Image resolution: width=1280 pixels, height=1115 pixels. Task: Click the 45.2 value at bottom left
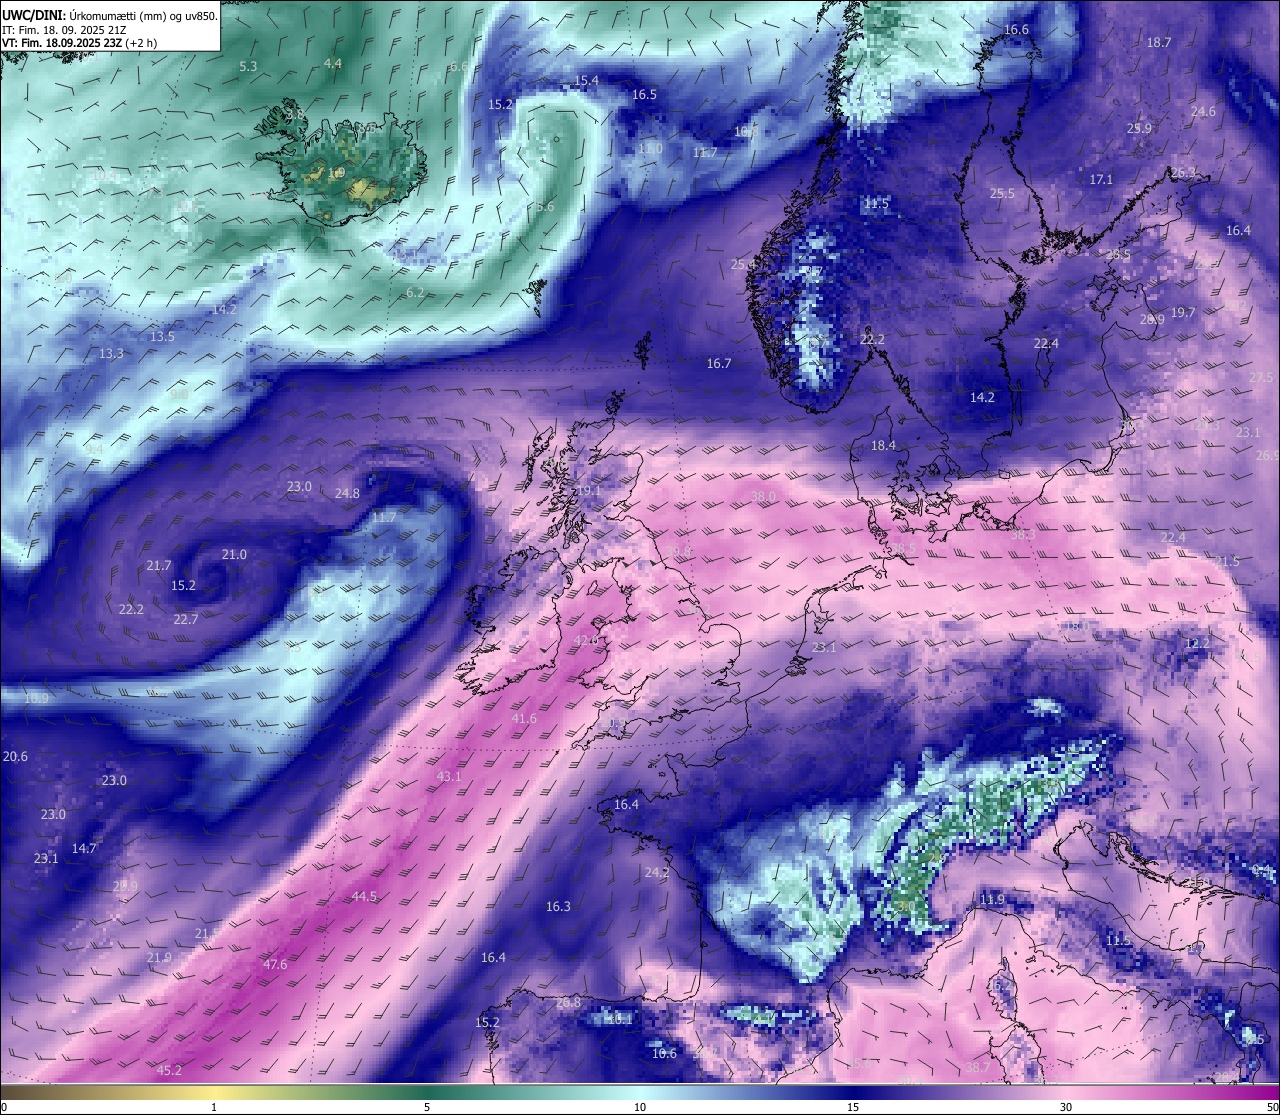(x=170, y=1070)
